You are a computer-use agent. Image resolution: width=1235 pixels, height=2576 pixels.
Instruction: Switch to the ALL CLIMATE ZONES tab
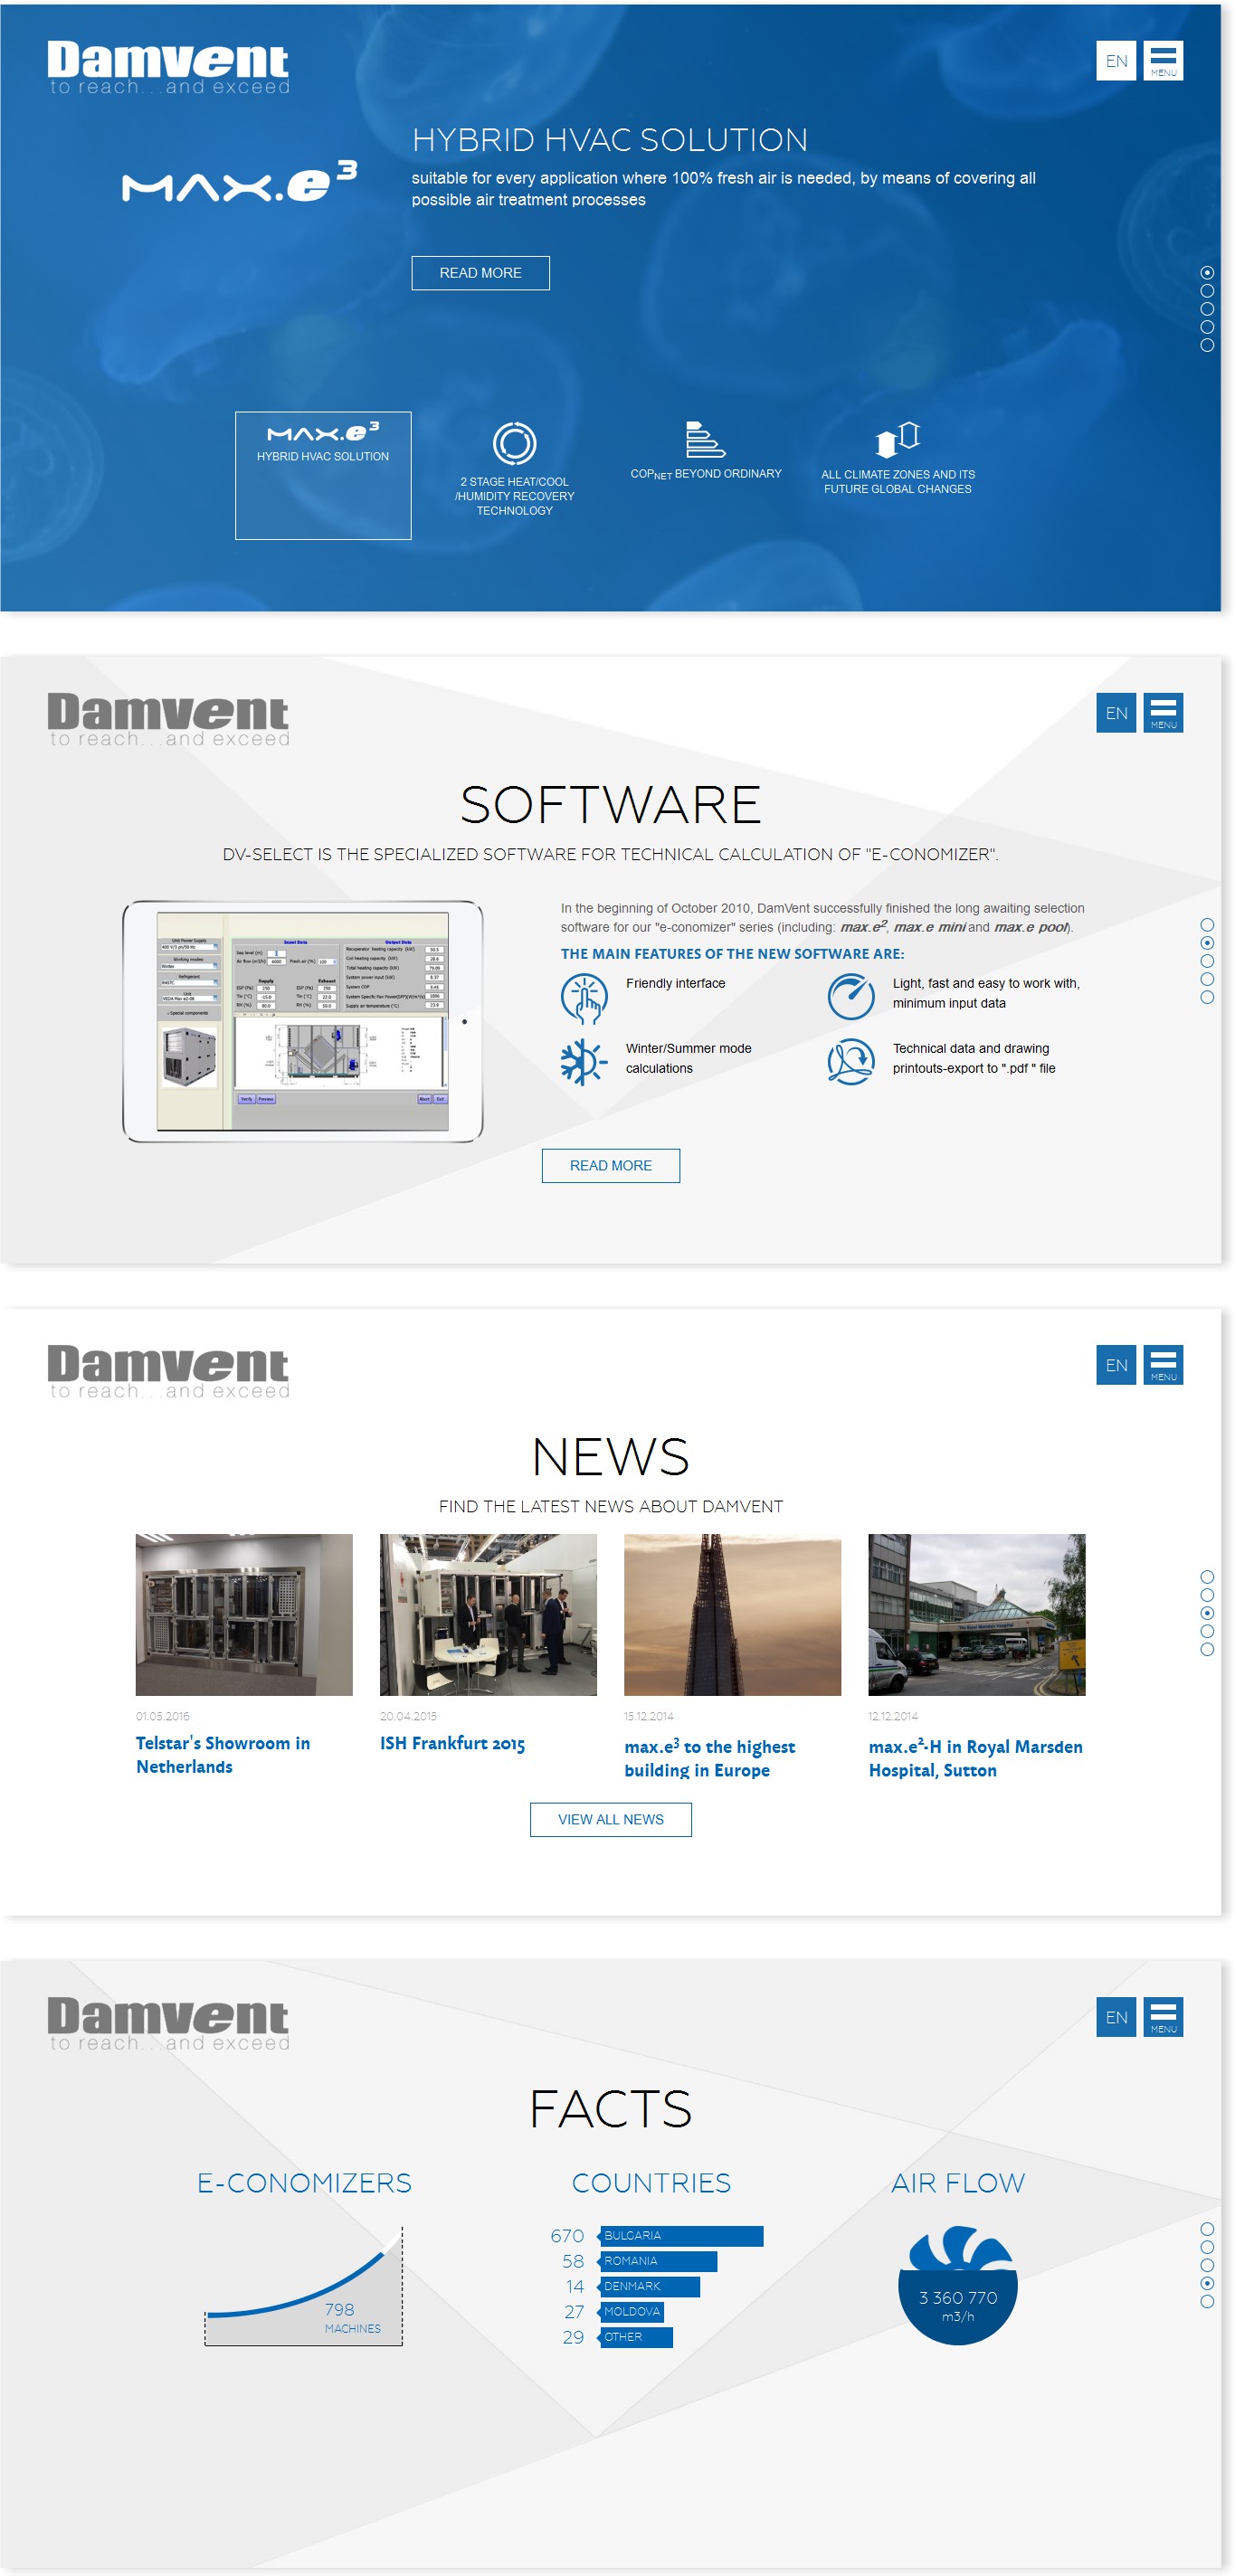pos(898,459)
